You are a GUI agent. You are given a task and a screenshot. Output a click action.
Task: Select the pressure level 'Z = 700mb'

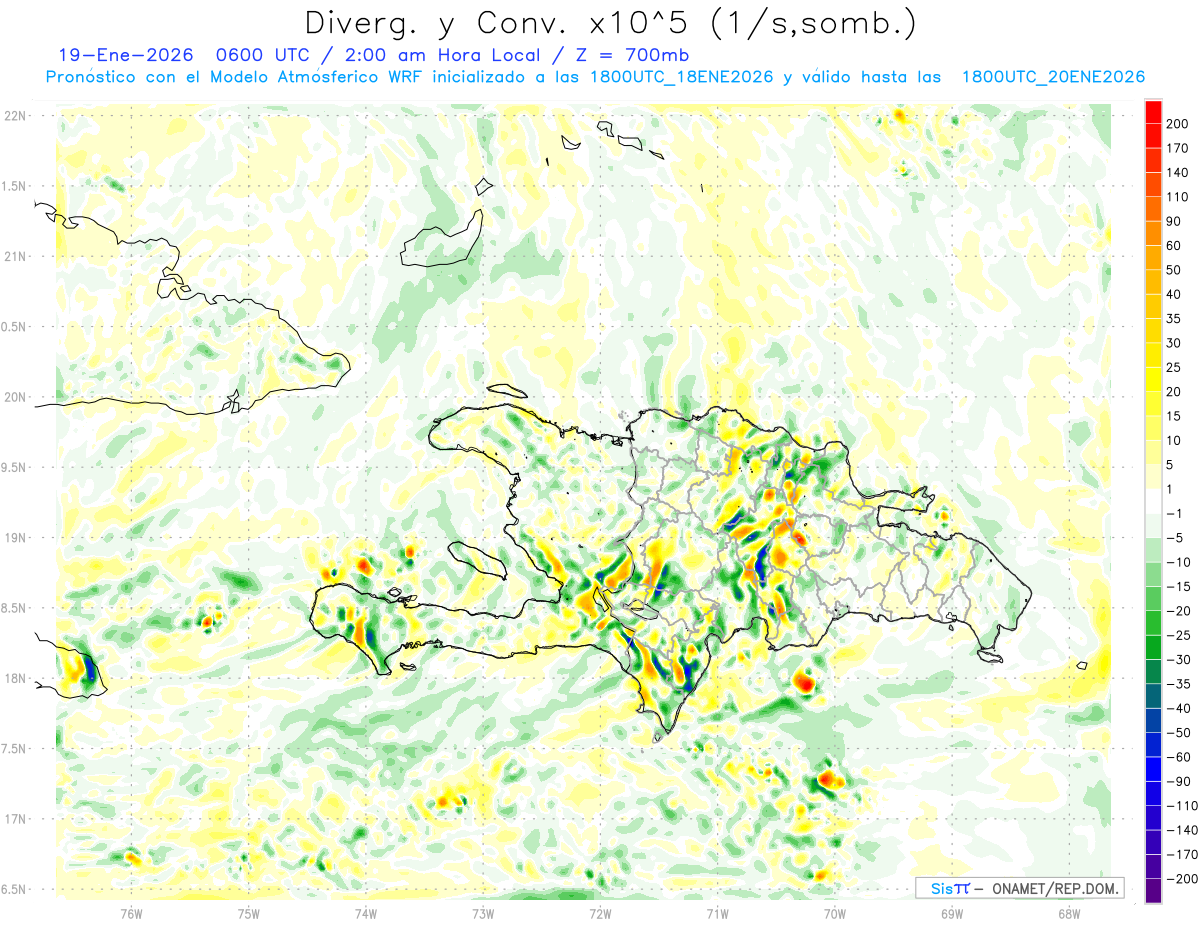(x=633, y=55)
